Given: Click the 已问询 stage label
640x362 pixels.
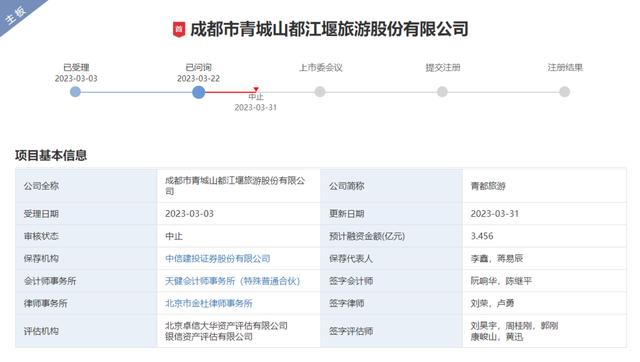Looking at the screenshot, I should pyautogui.click(x=198, y=67).
